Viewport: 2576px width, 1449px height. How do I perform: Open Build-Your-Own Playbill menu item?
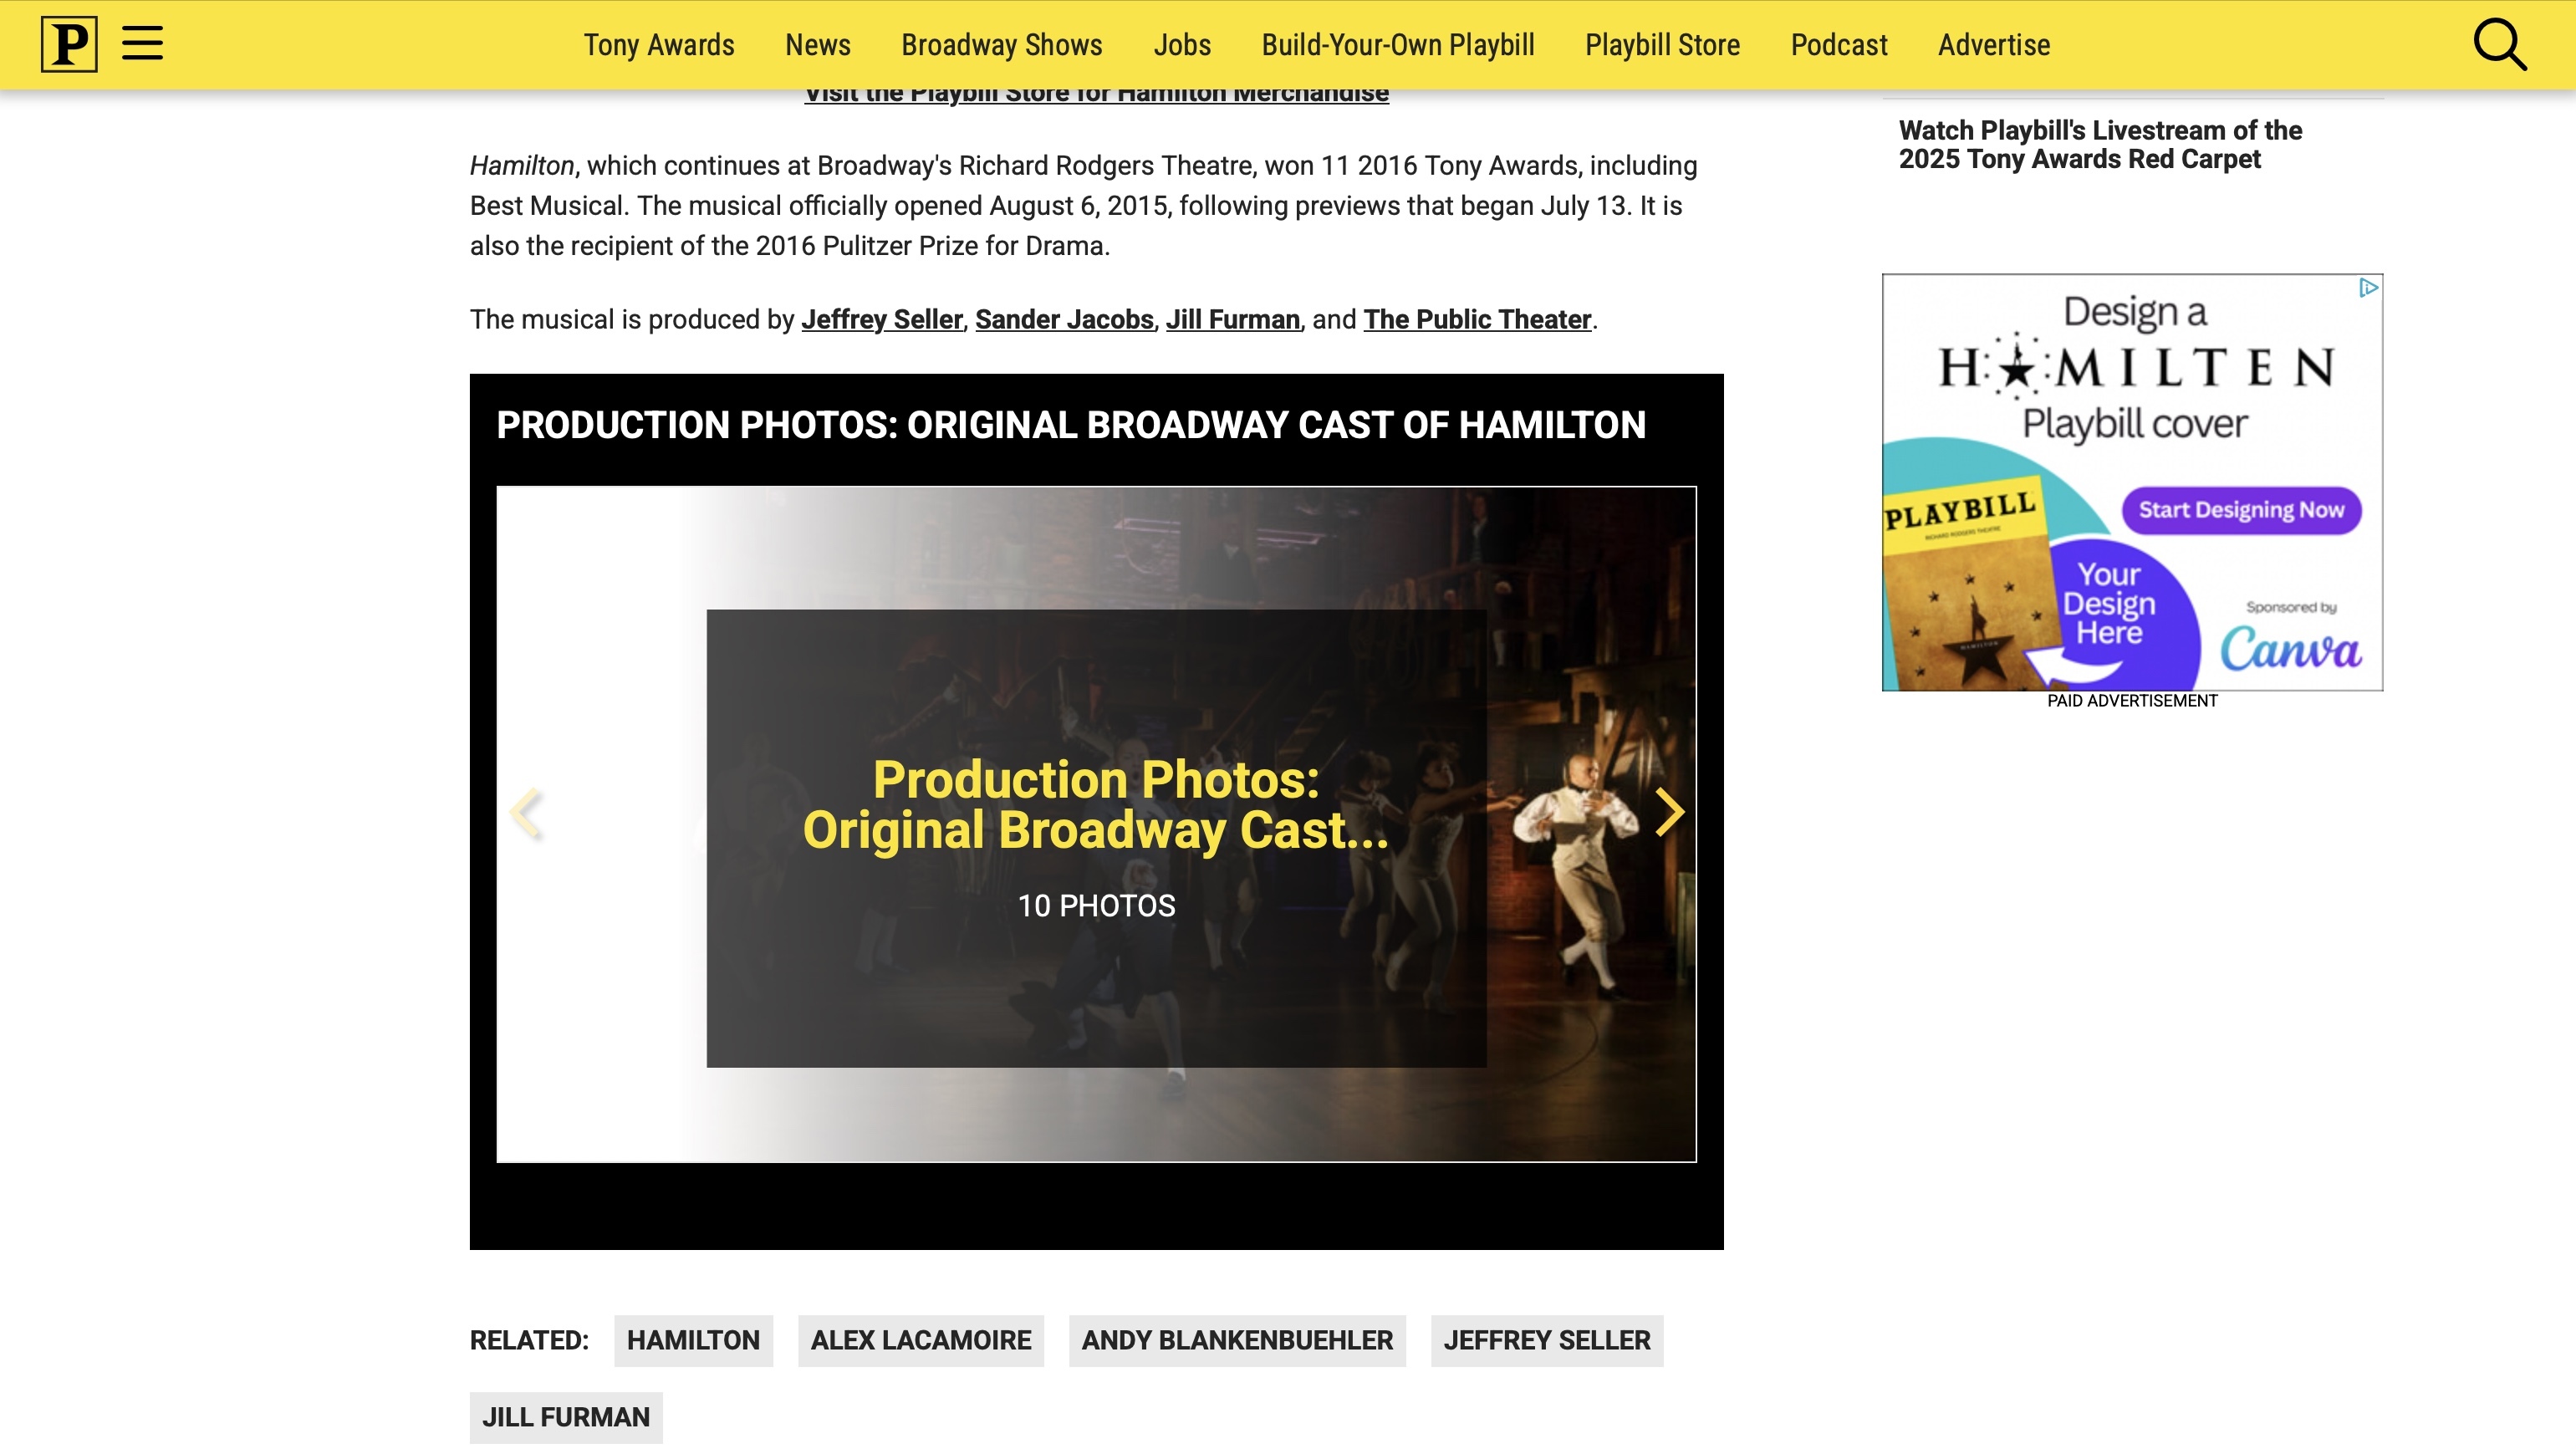coord(1397,45)
